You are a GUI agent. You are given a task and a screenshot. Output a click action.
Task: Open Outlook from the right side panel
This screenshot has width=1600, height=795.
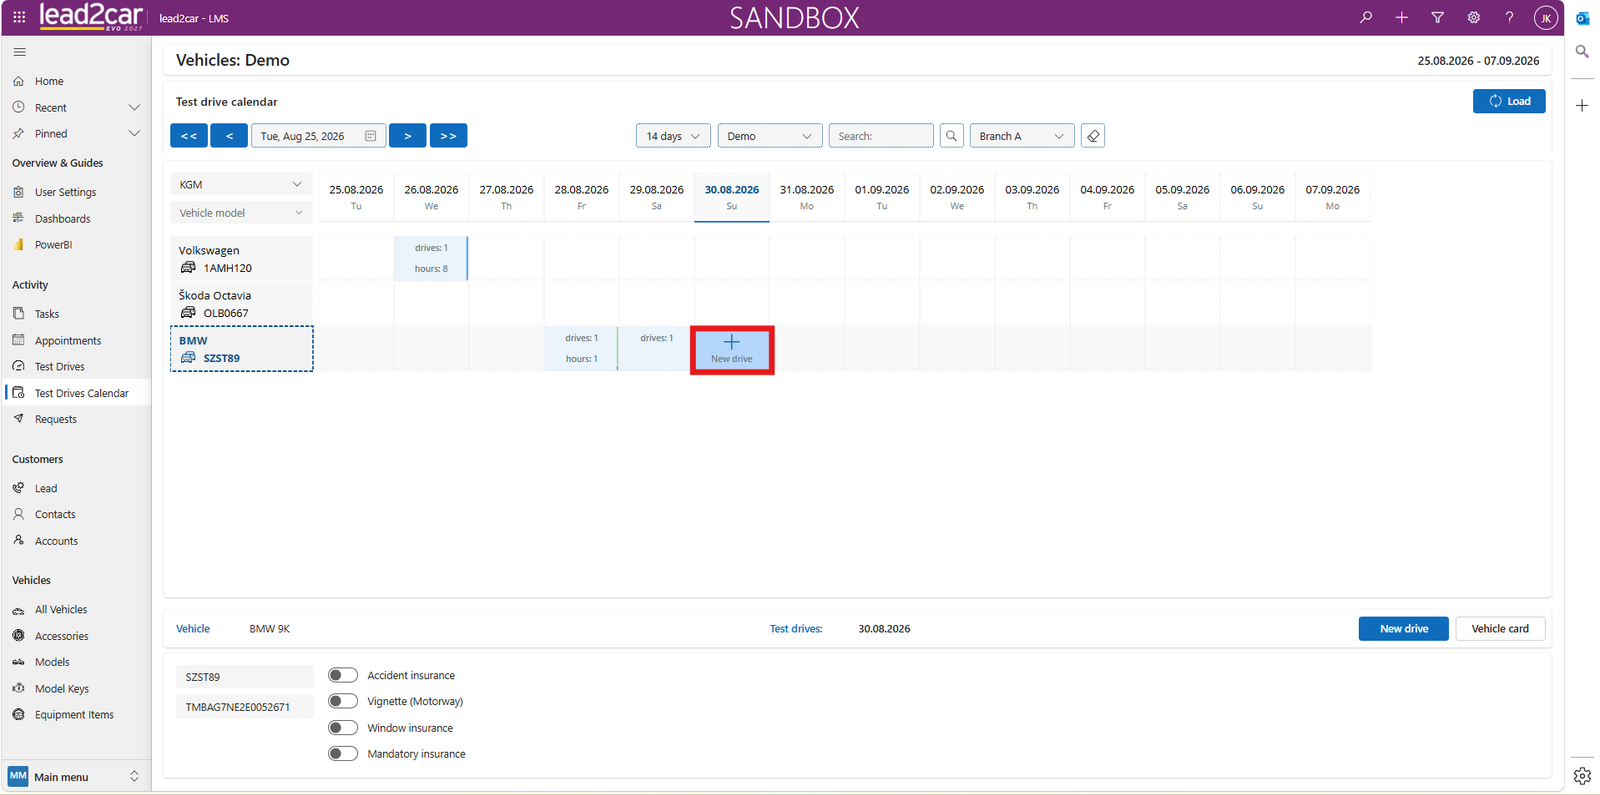click(x=1583, y=18)
